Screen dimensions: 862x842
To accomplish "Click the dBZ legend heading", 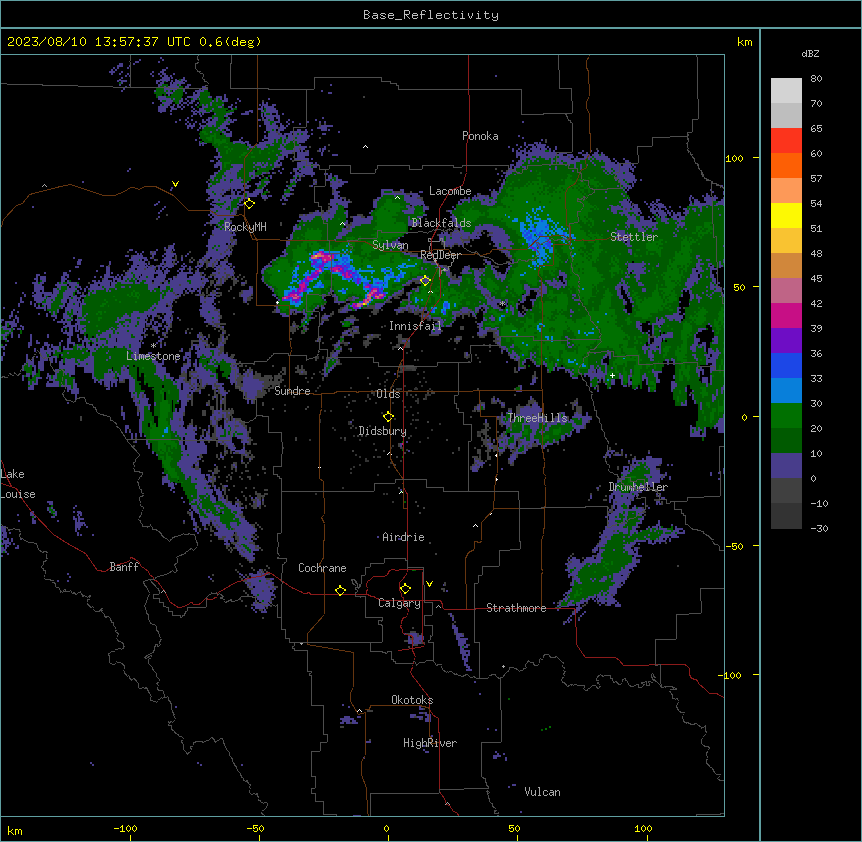I will tap(810, 53).
